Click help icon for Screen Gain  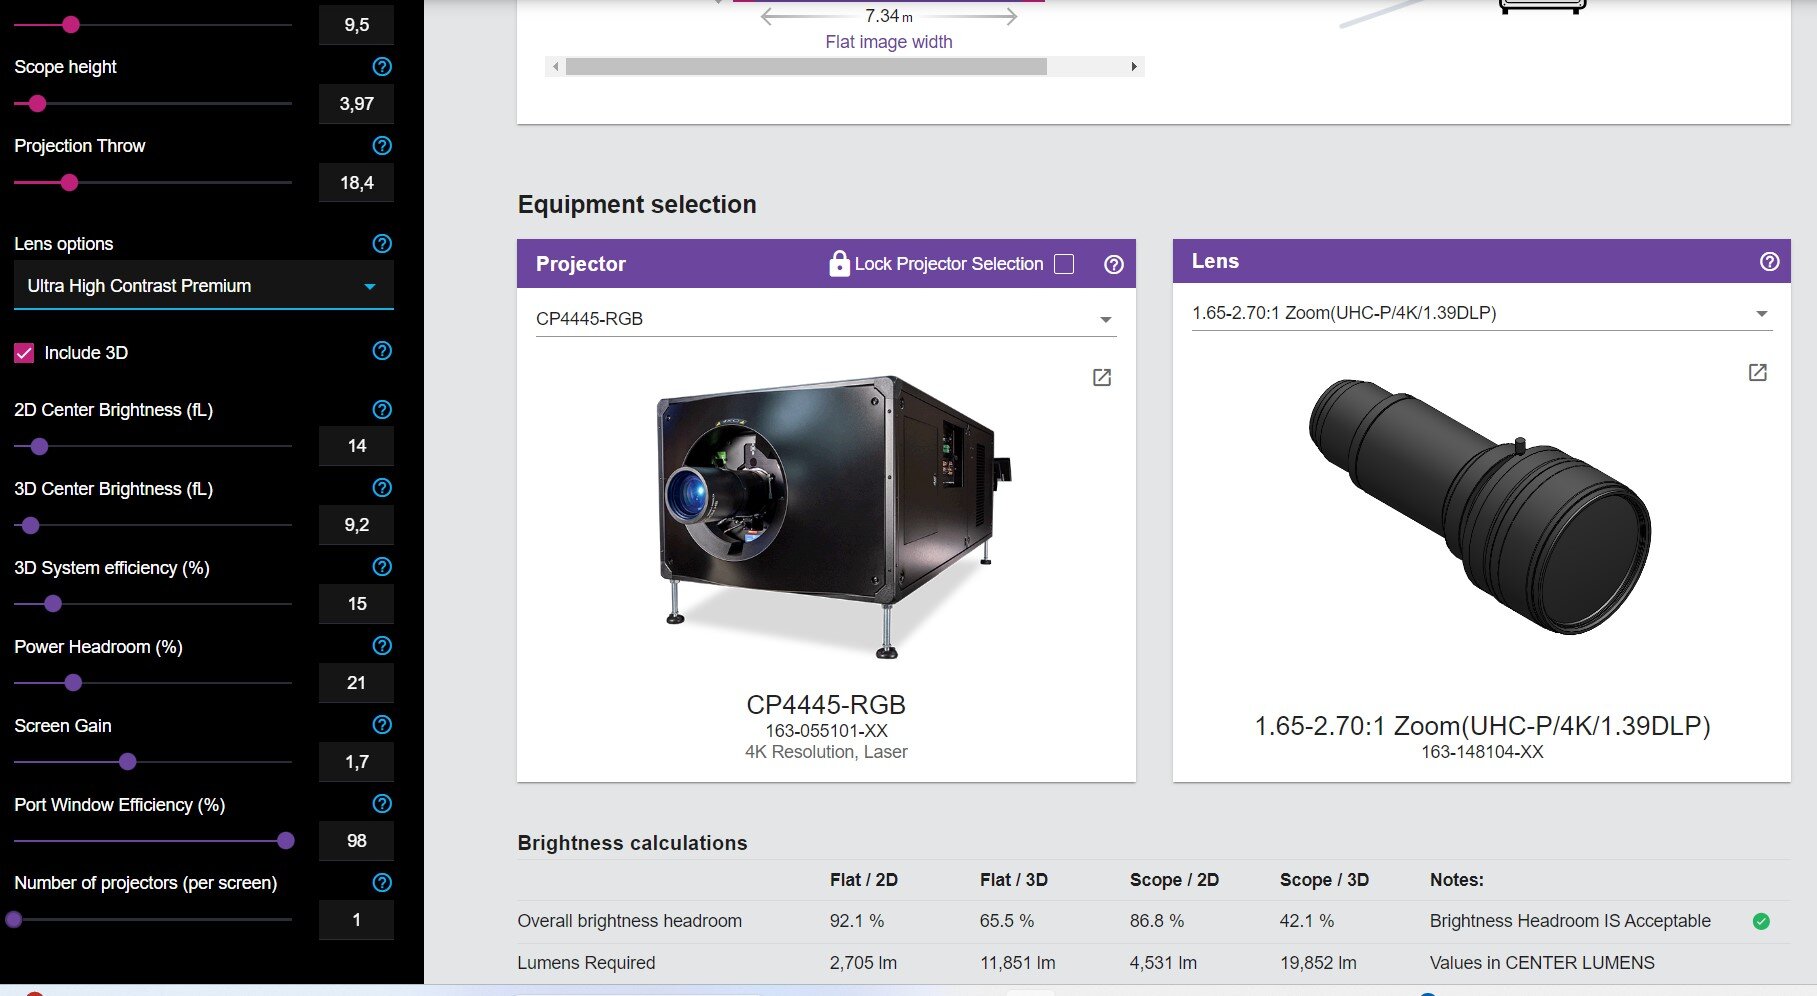point(381,725)
